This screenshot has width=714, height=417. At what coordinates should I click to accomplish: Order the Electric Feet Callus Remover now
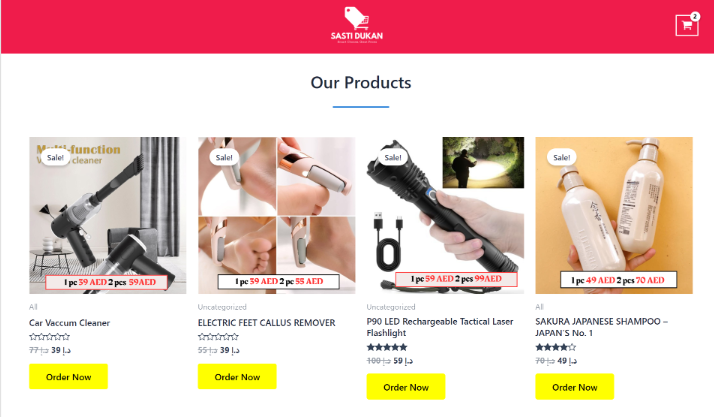pos(237,376)
